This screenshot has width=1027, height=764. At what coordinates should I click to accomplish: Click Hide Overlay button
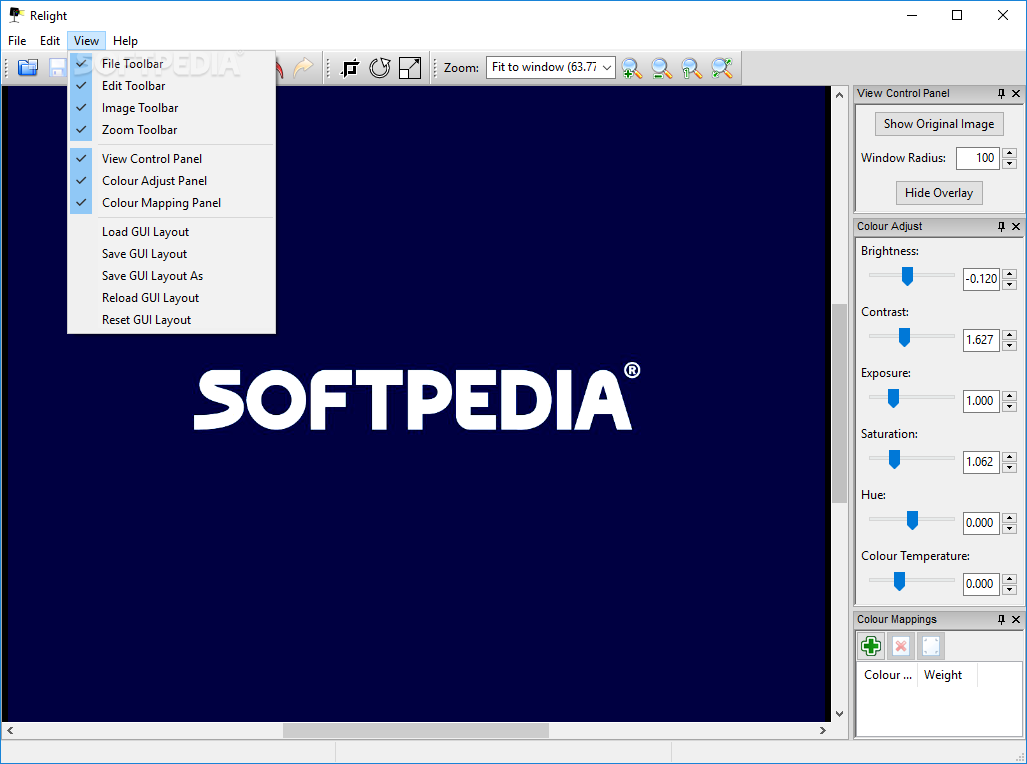click(x=939, y=193)
